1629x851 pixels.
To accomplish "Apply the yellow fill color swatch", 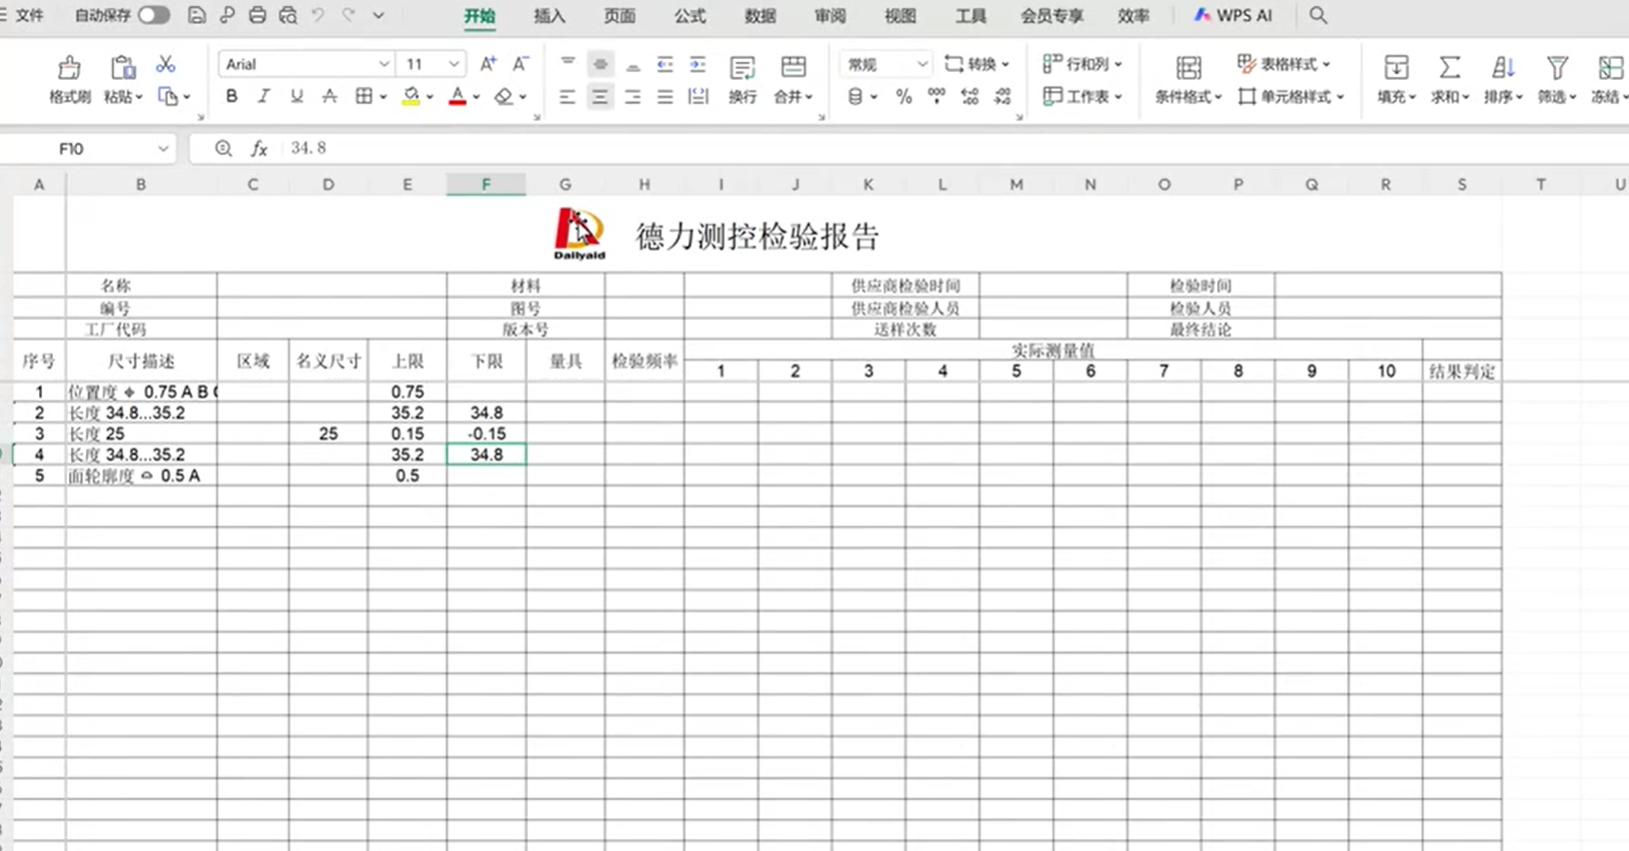I will [x=411, y=96].
